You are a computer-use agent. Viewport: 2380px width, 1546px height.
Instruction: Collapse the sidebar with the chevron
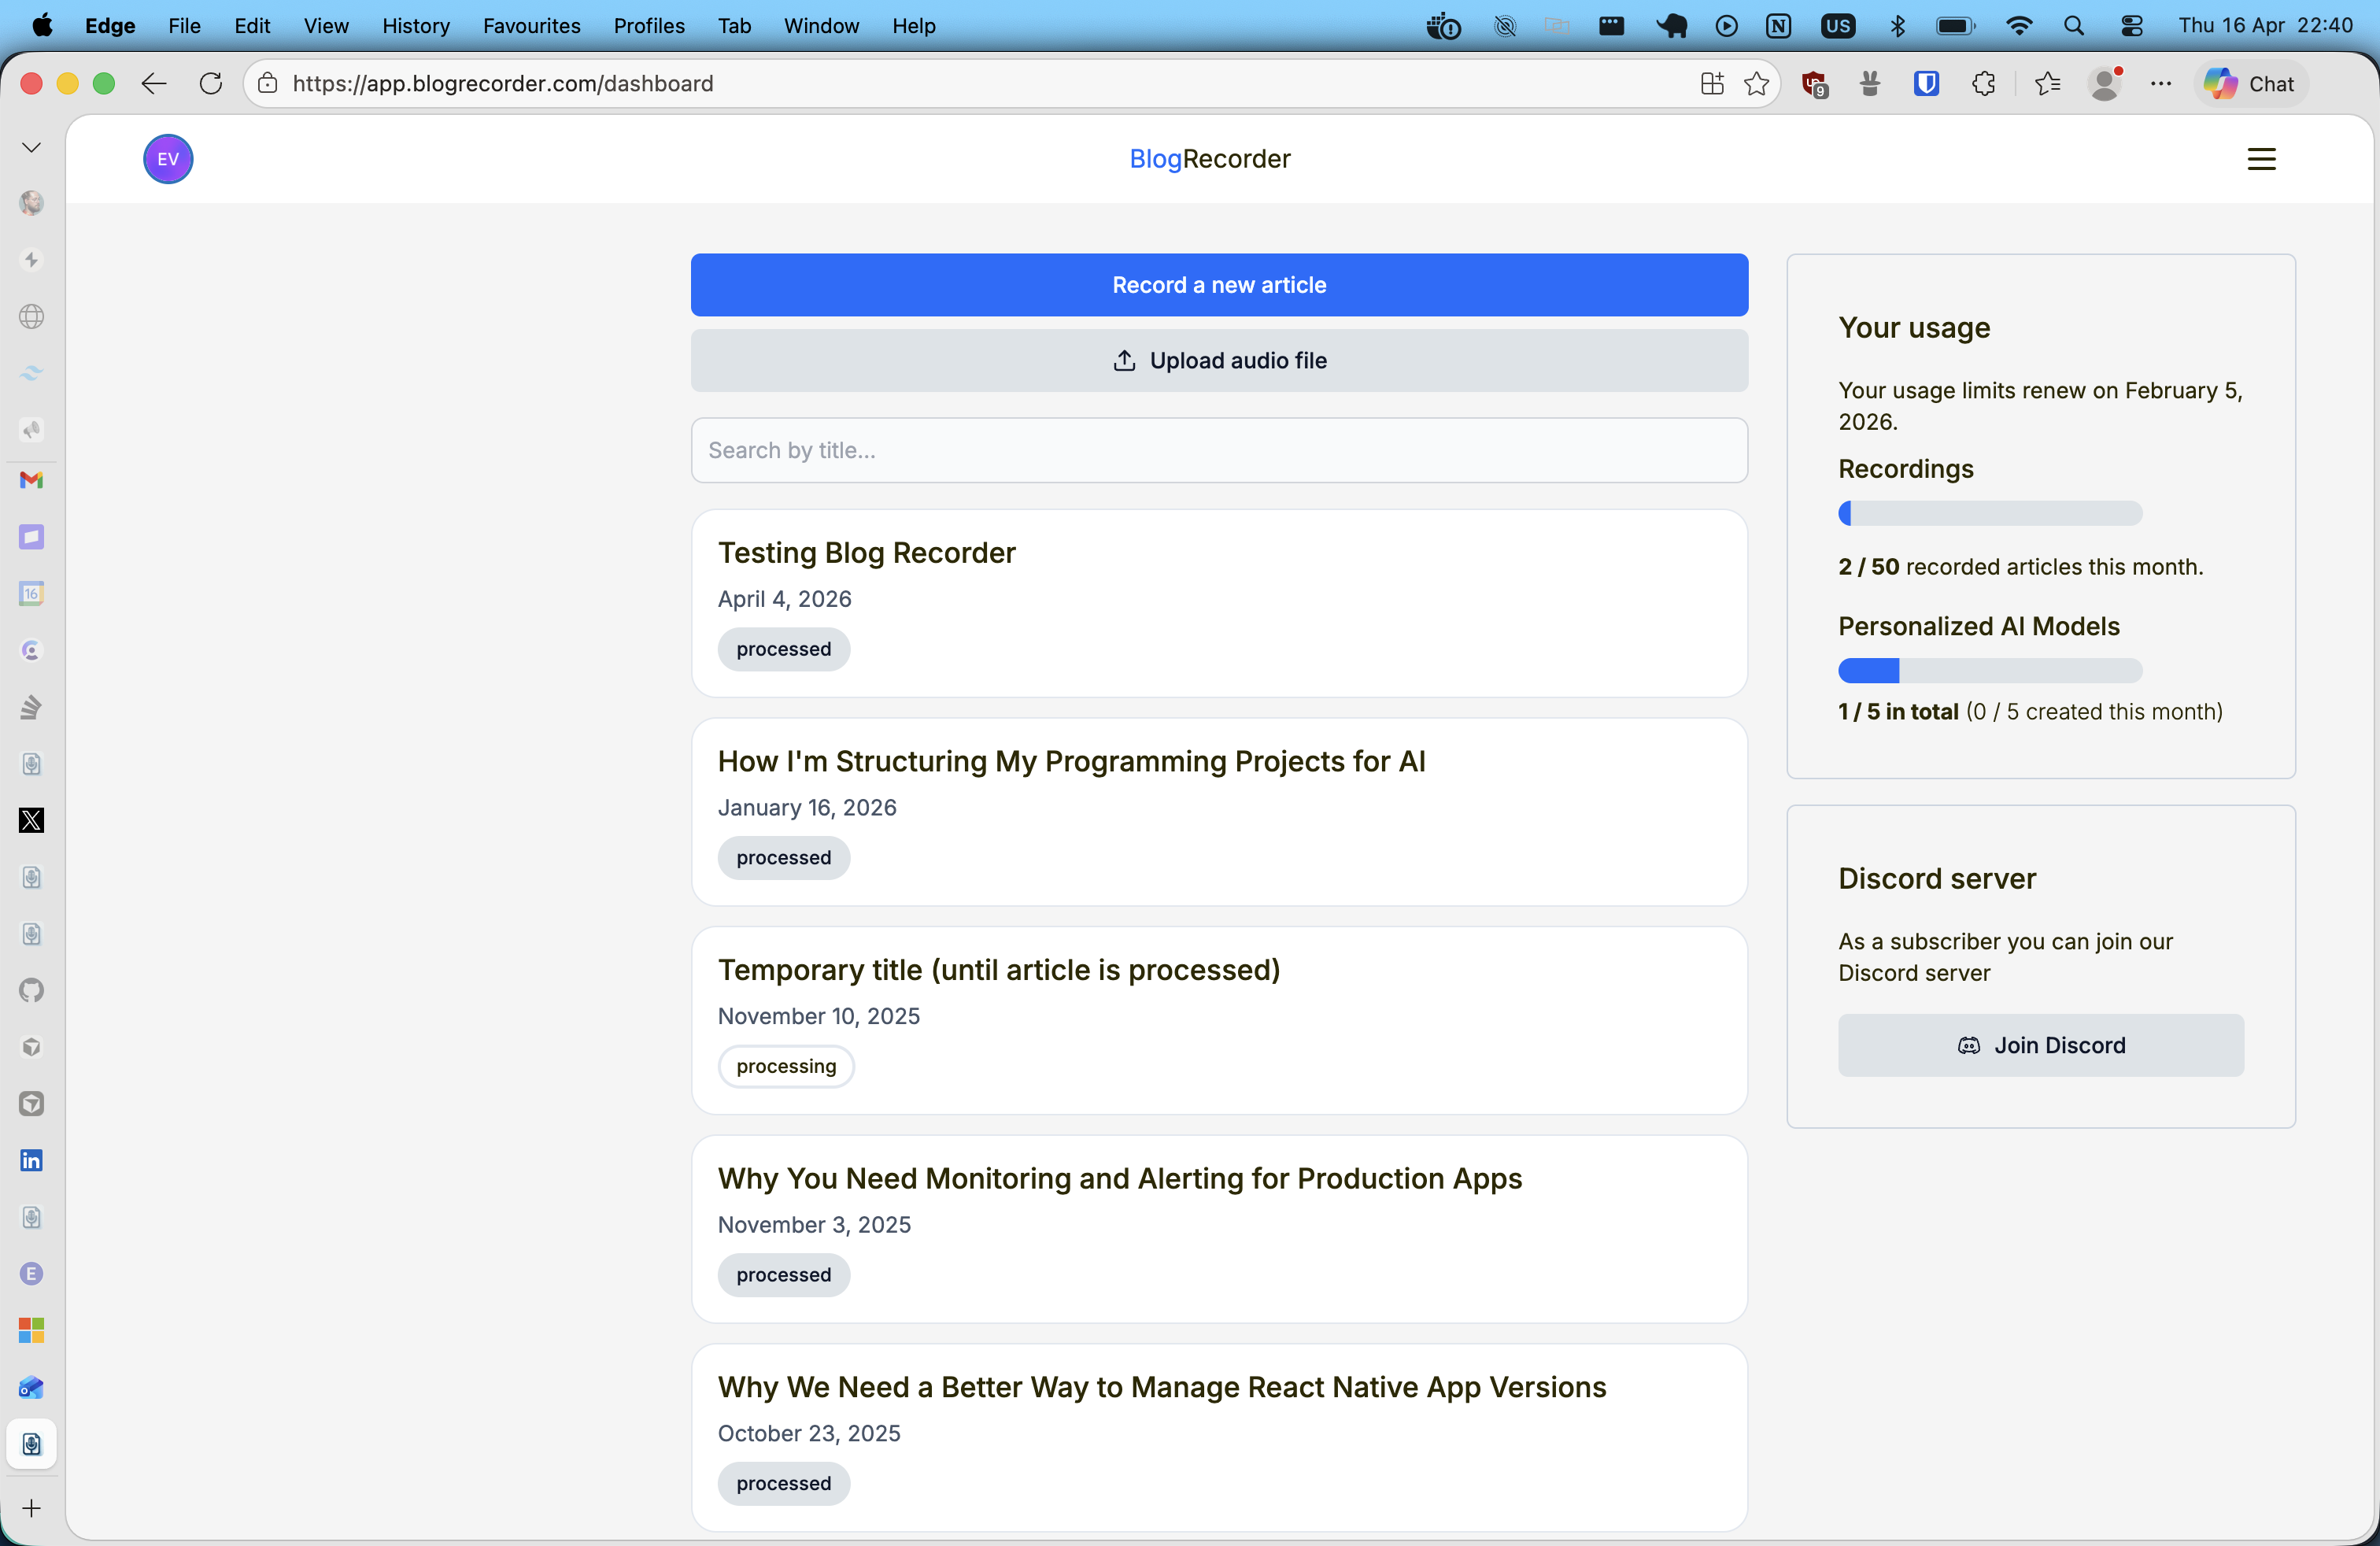[31, 146]
